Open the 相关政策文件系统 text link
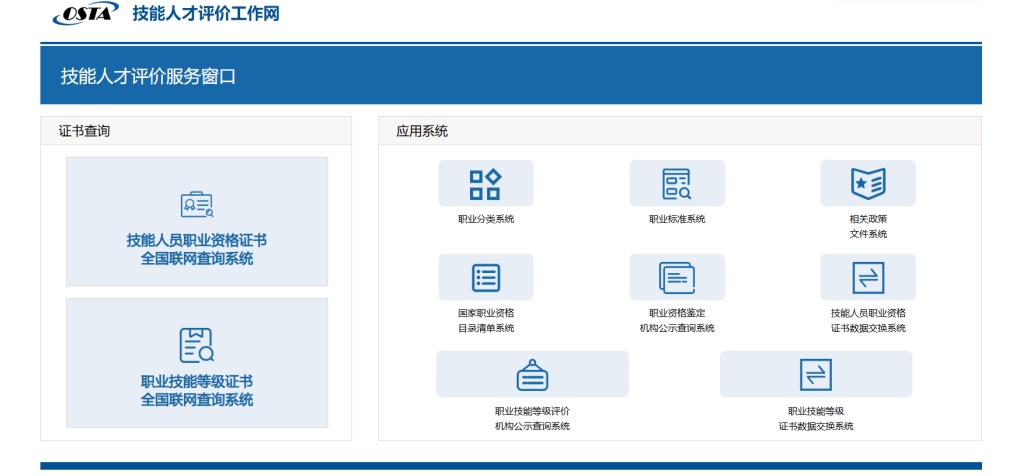 pyautogui.click(x=867, y=226)
